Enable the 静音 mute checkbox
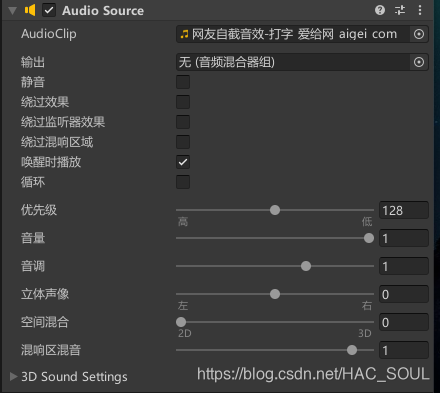 pyautogui.click(x=183, y=82)
